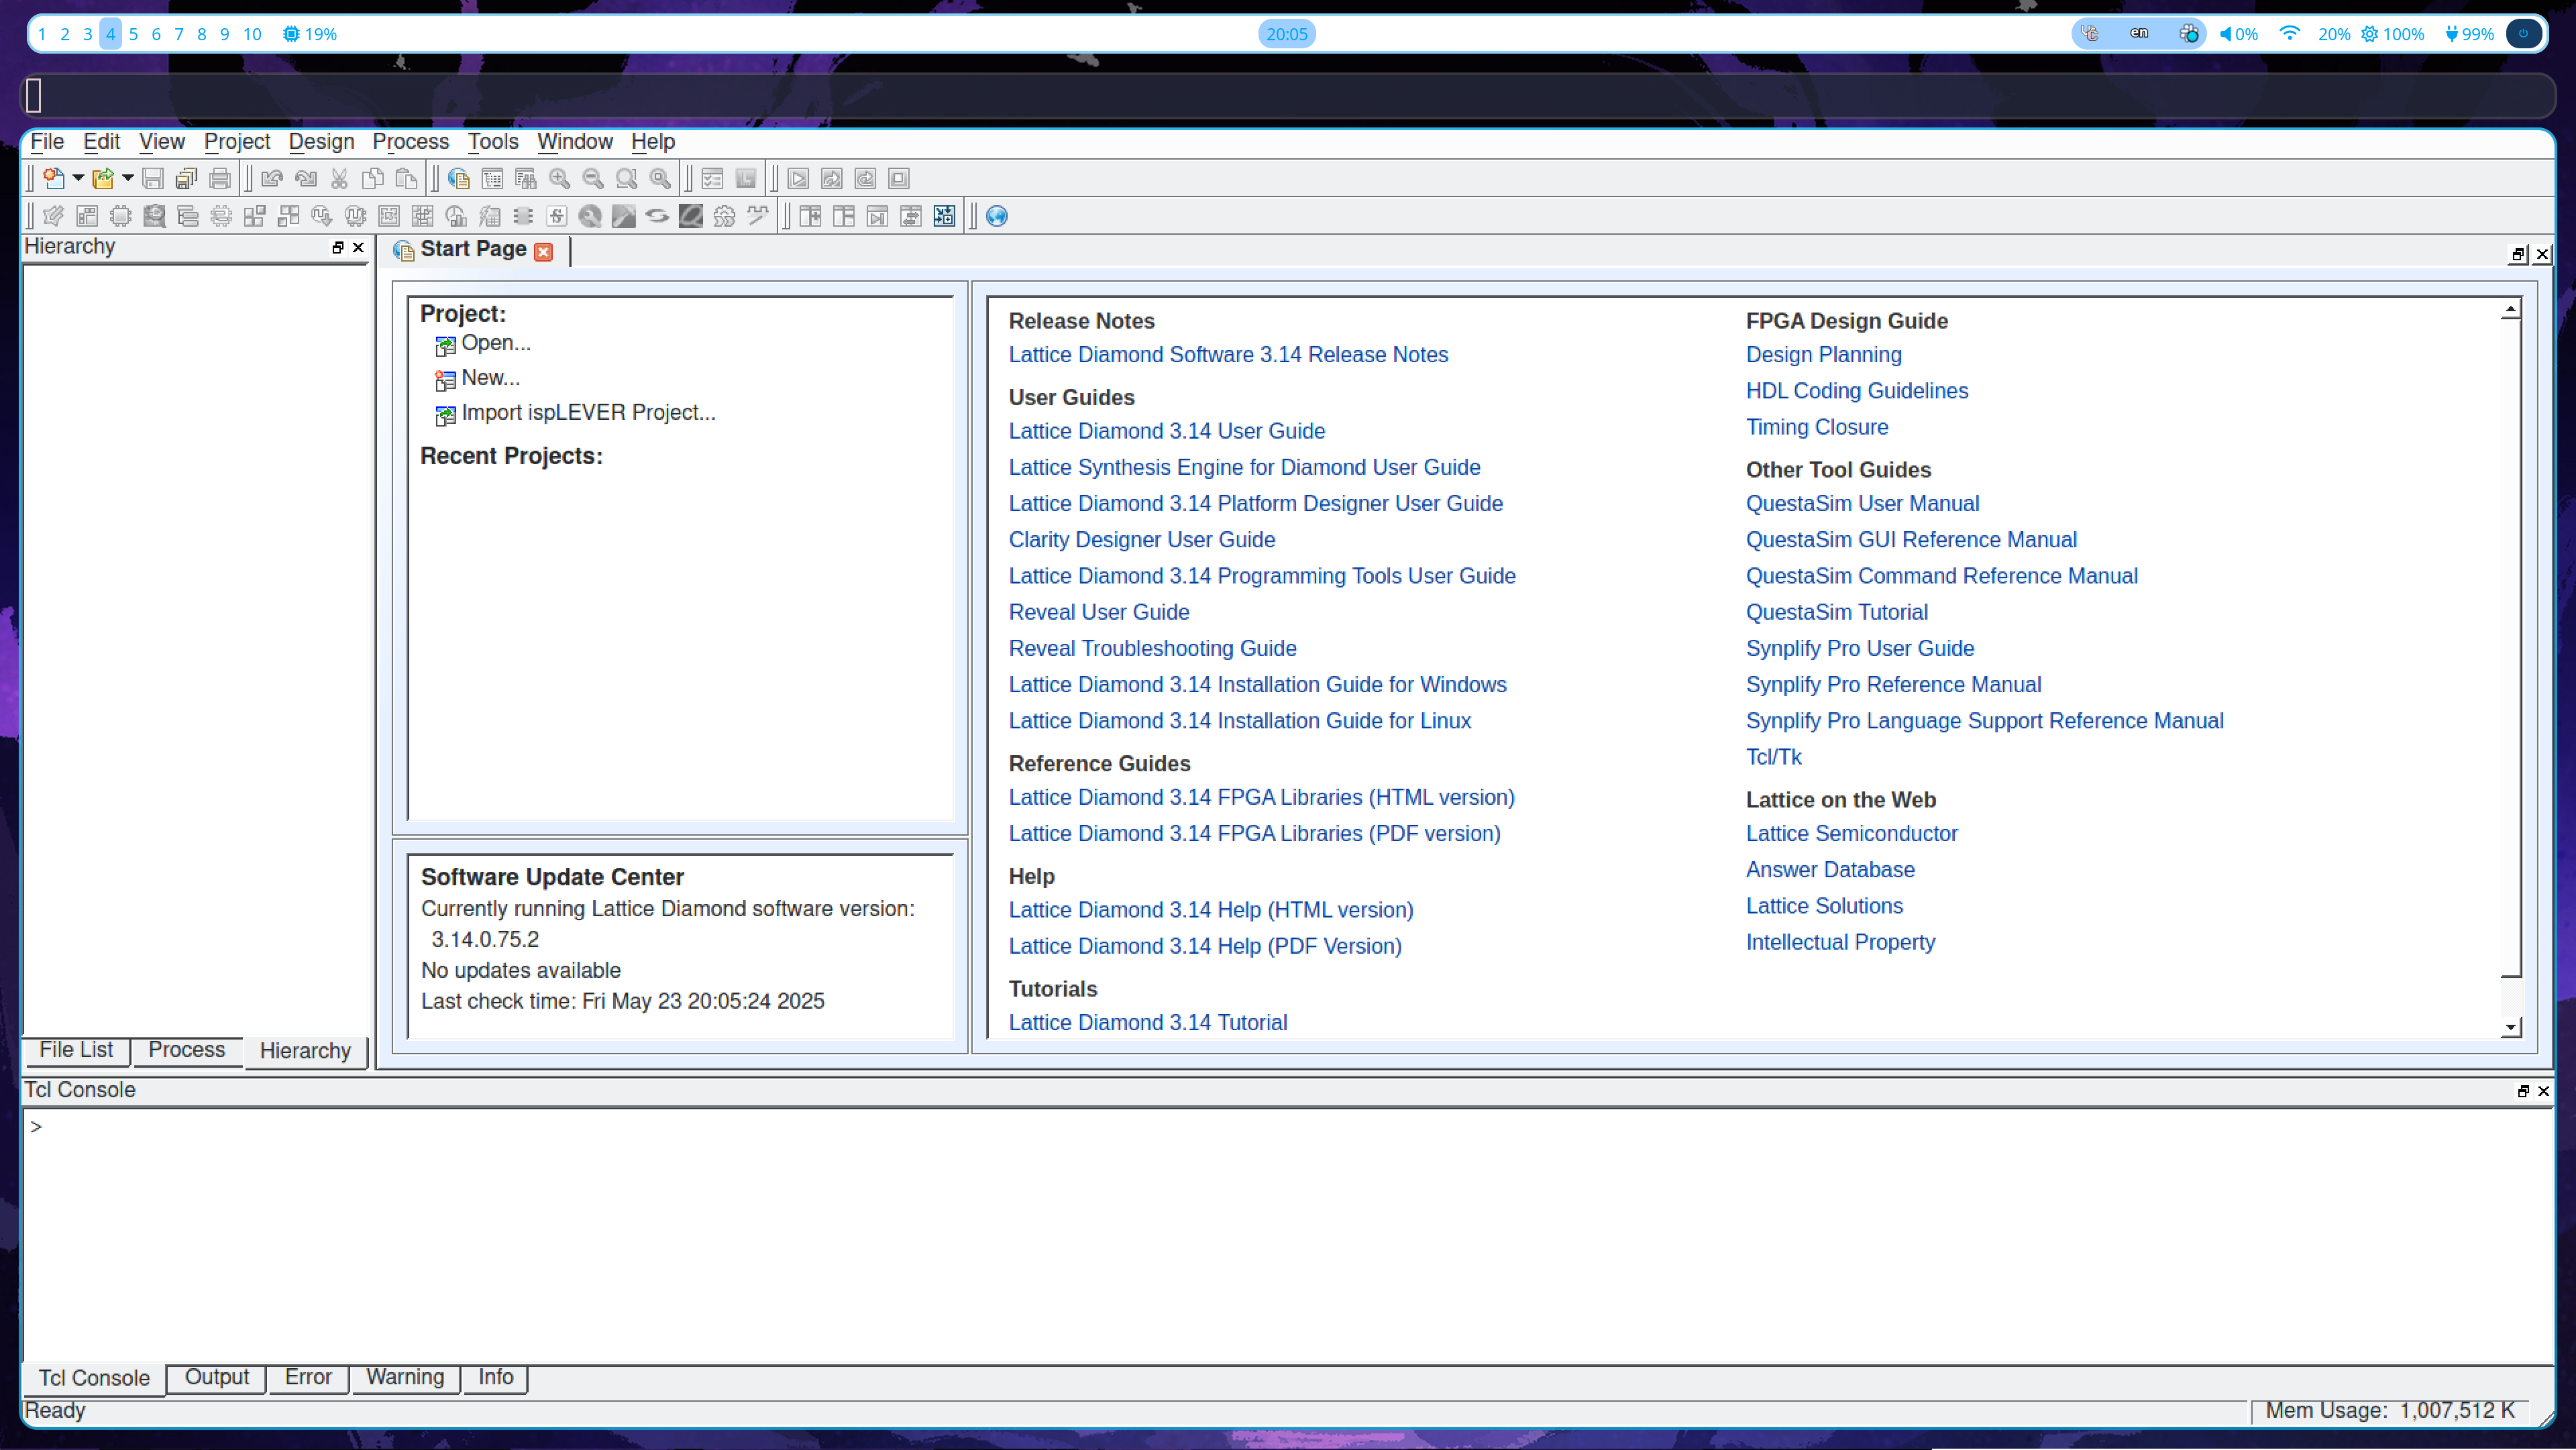Screen dimensions: 2576x1450
Task: Click the Paste clipboard icon
Action: pyautogui.click(x=406, y=179)
